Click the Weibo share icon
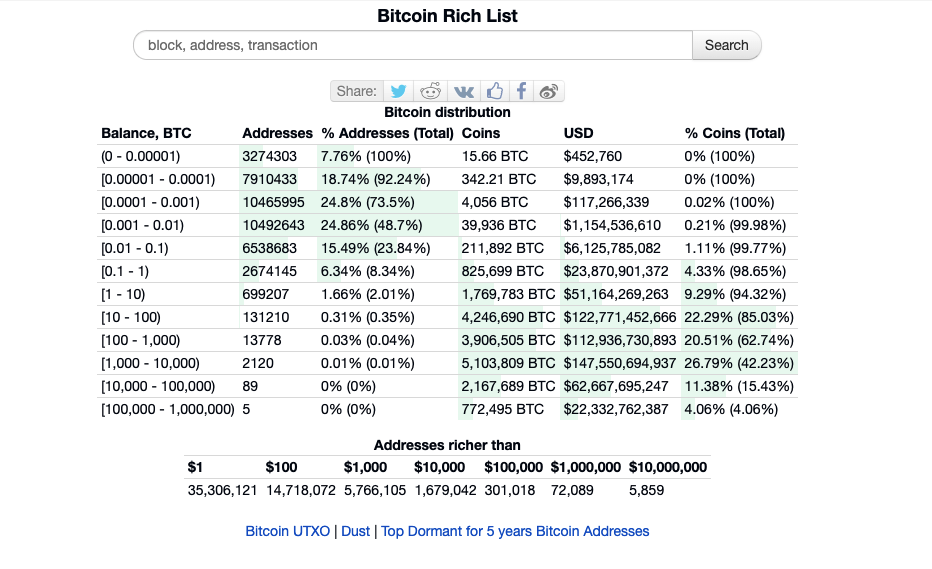932x569 pixels. click(x=548, y=91)
